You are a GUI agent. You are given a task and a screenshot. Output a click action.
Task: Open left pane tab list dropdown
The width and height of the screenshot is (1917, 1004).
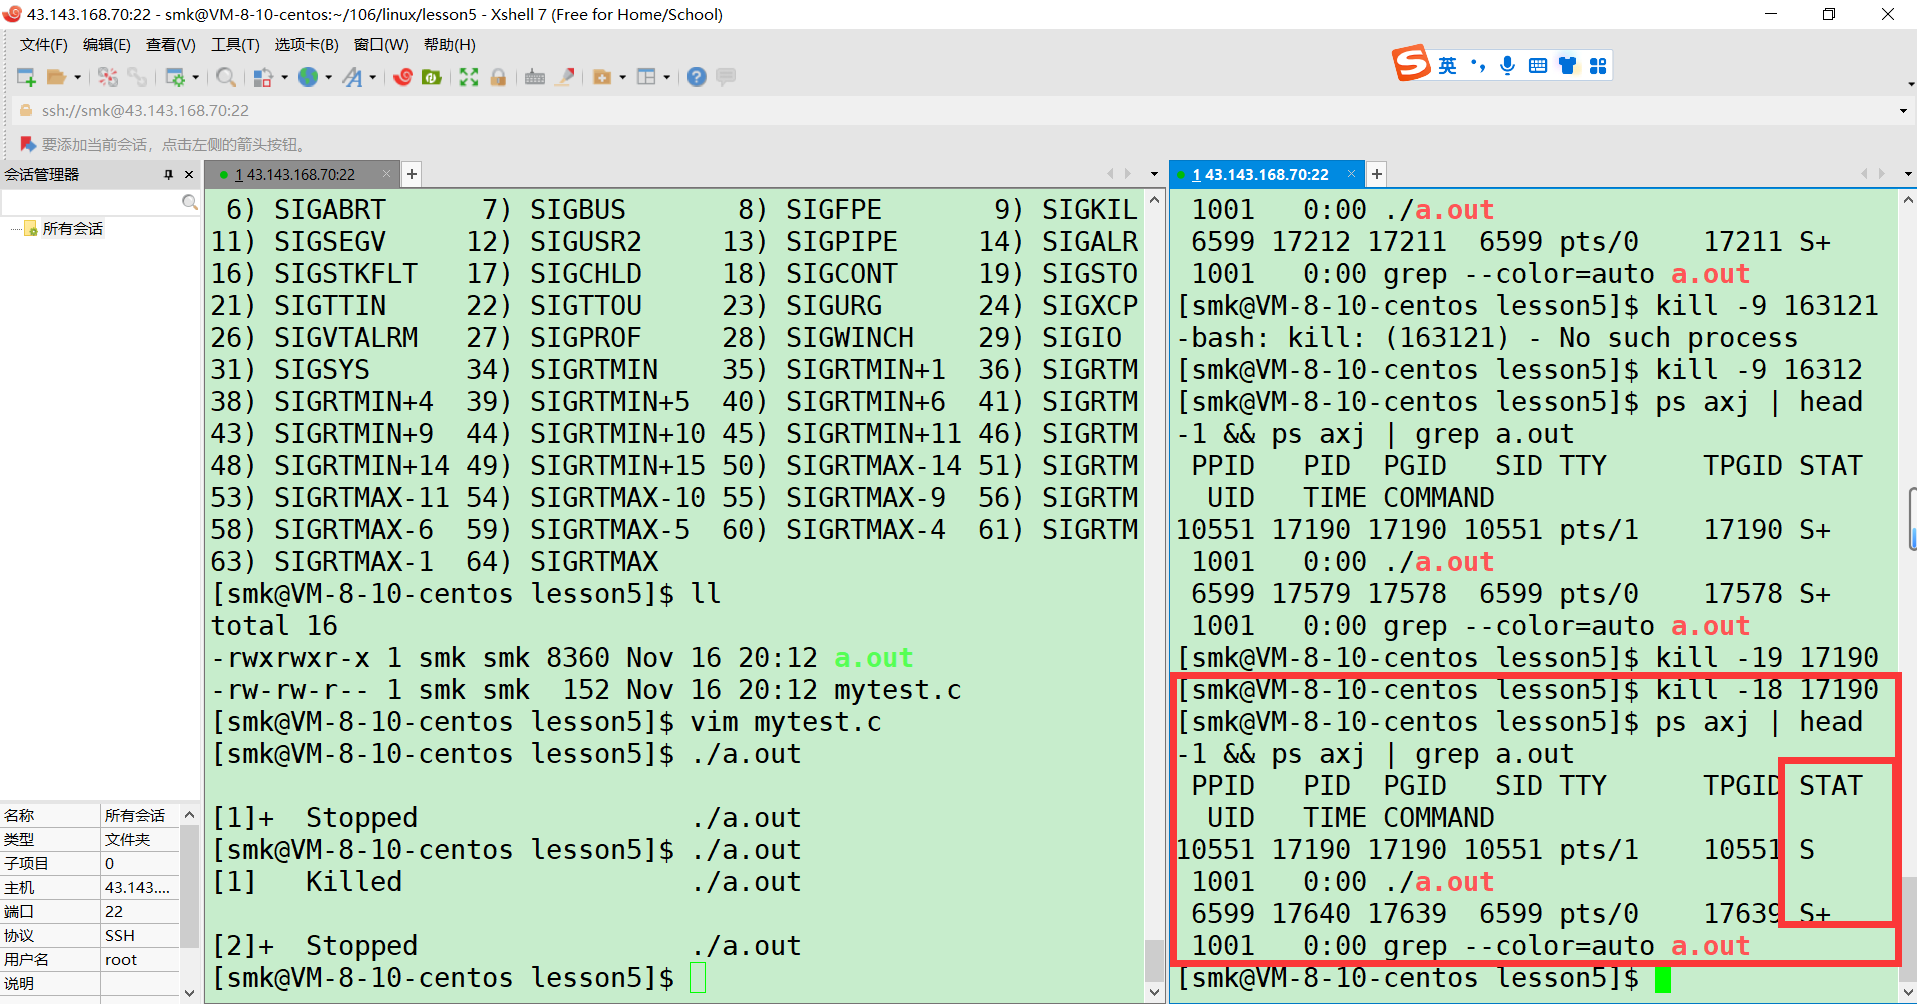[x=1154, y=174]
